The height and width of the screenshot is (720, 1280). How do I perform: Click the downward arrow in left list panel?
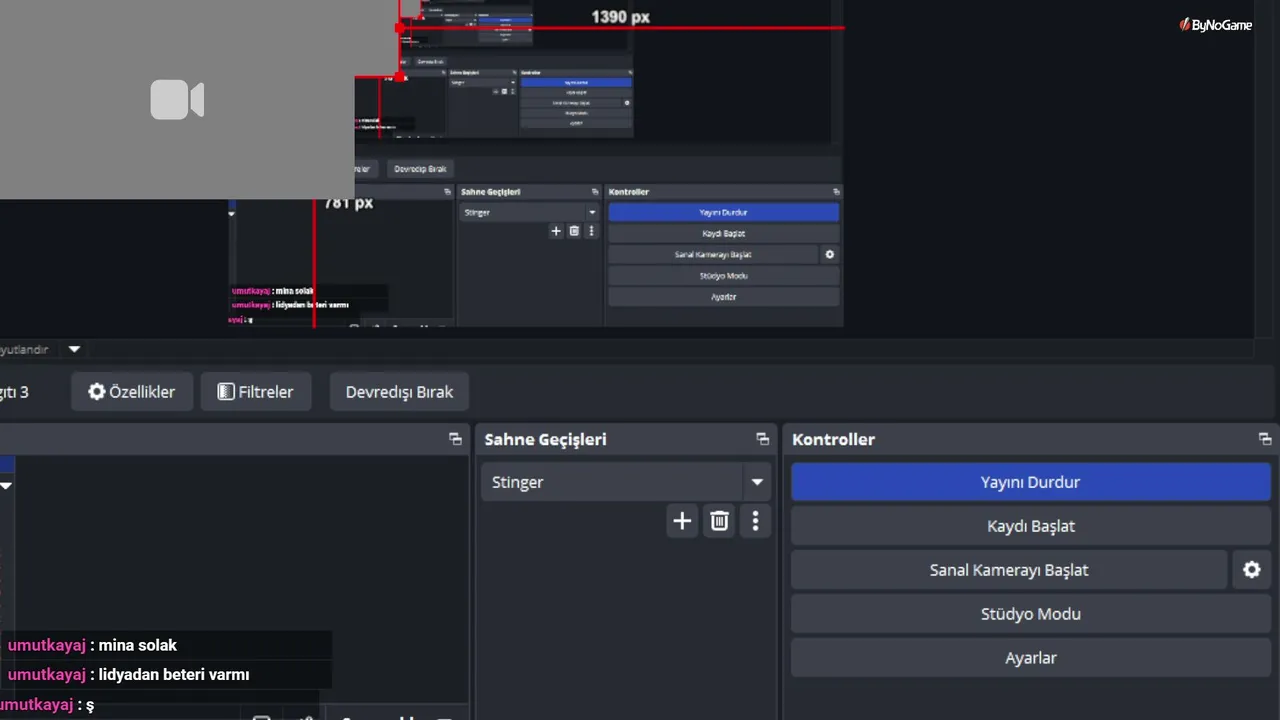[6, 485]
